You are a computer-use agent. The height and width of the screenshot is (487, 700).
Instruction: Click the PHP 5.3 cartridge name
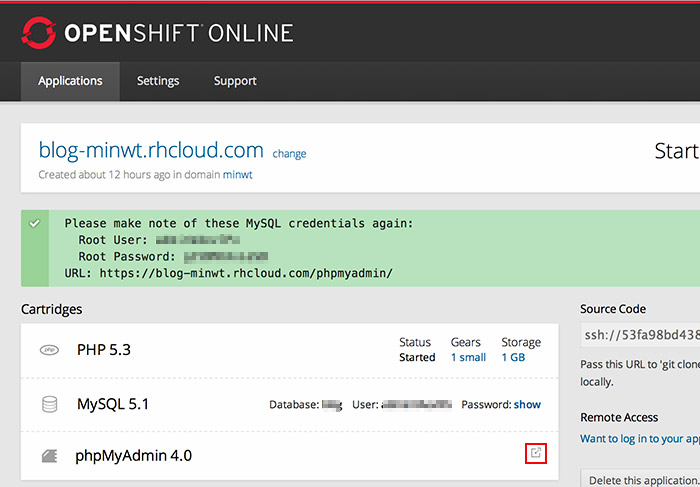pyautogui.click(x=104, y=350)
